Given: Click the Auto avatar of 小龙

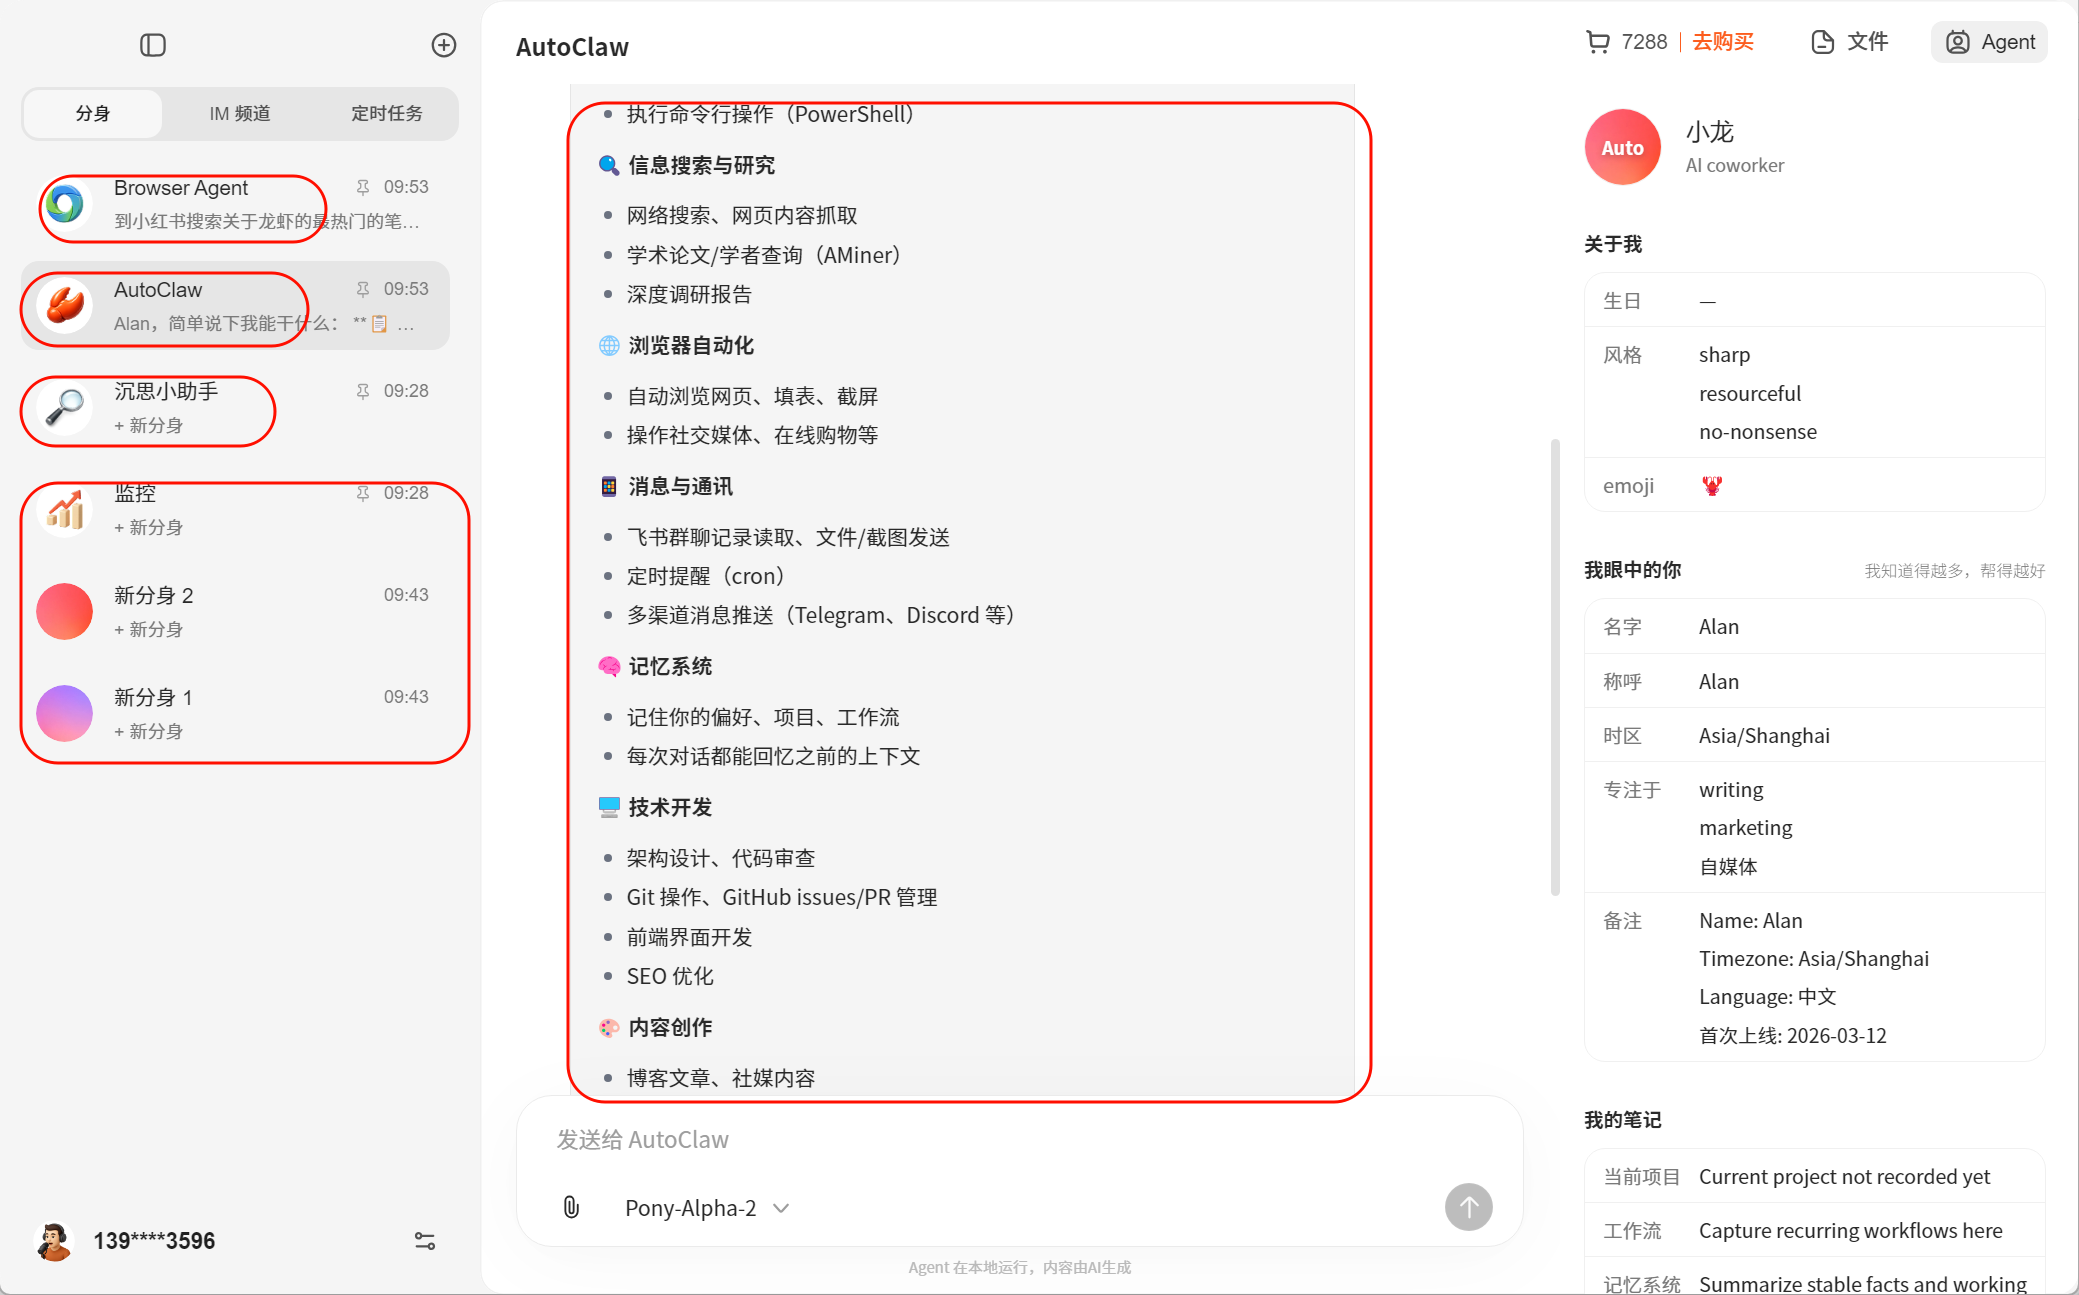Looking at the screenshot, I should pyautogui.click(x=1622, y=147).
